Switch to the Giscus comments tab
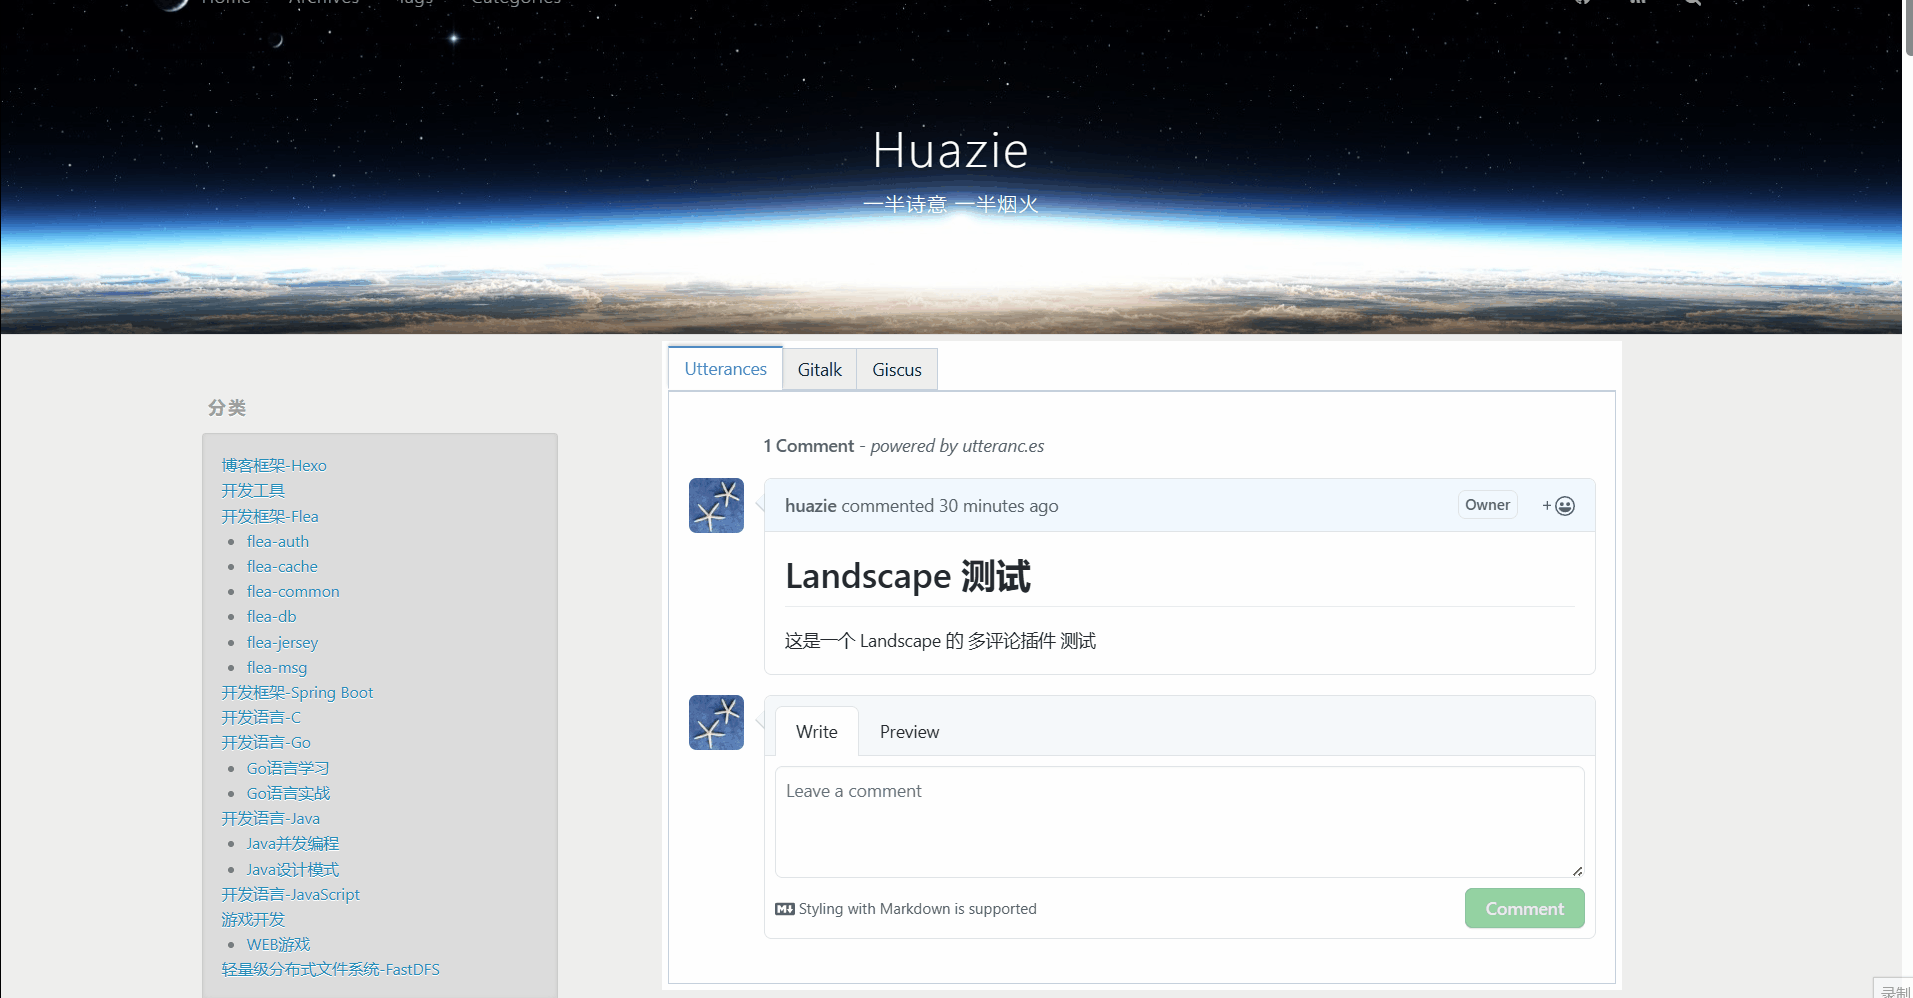The width and height of the screenshot is (1913, 998). point(896,369)
